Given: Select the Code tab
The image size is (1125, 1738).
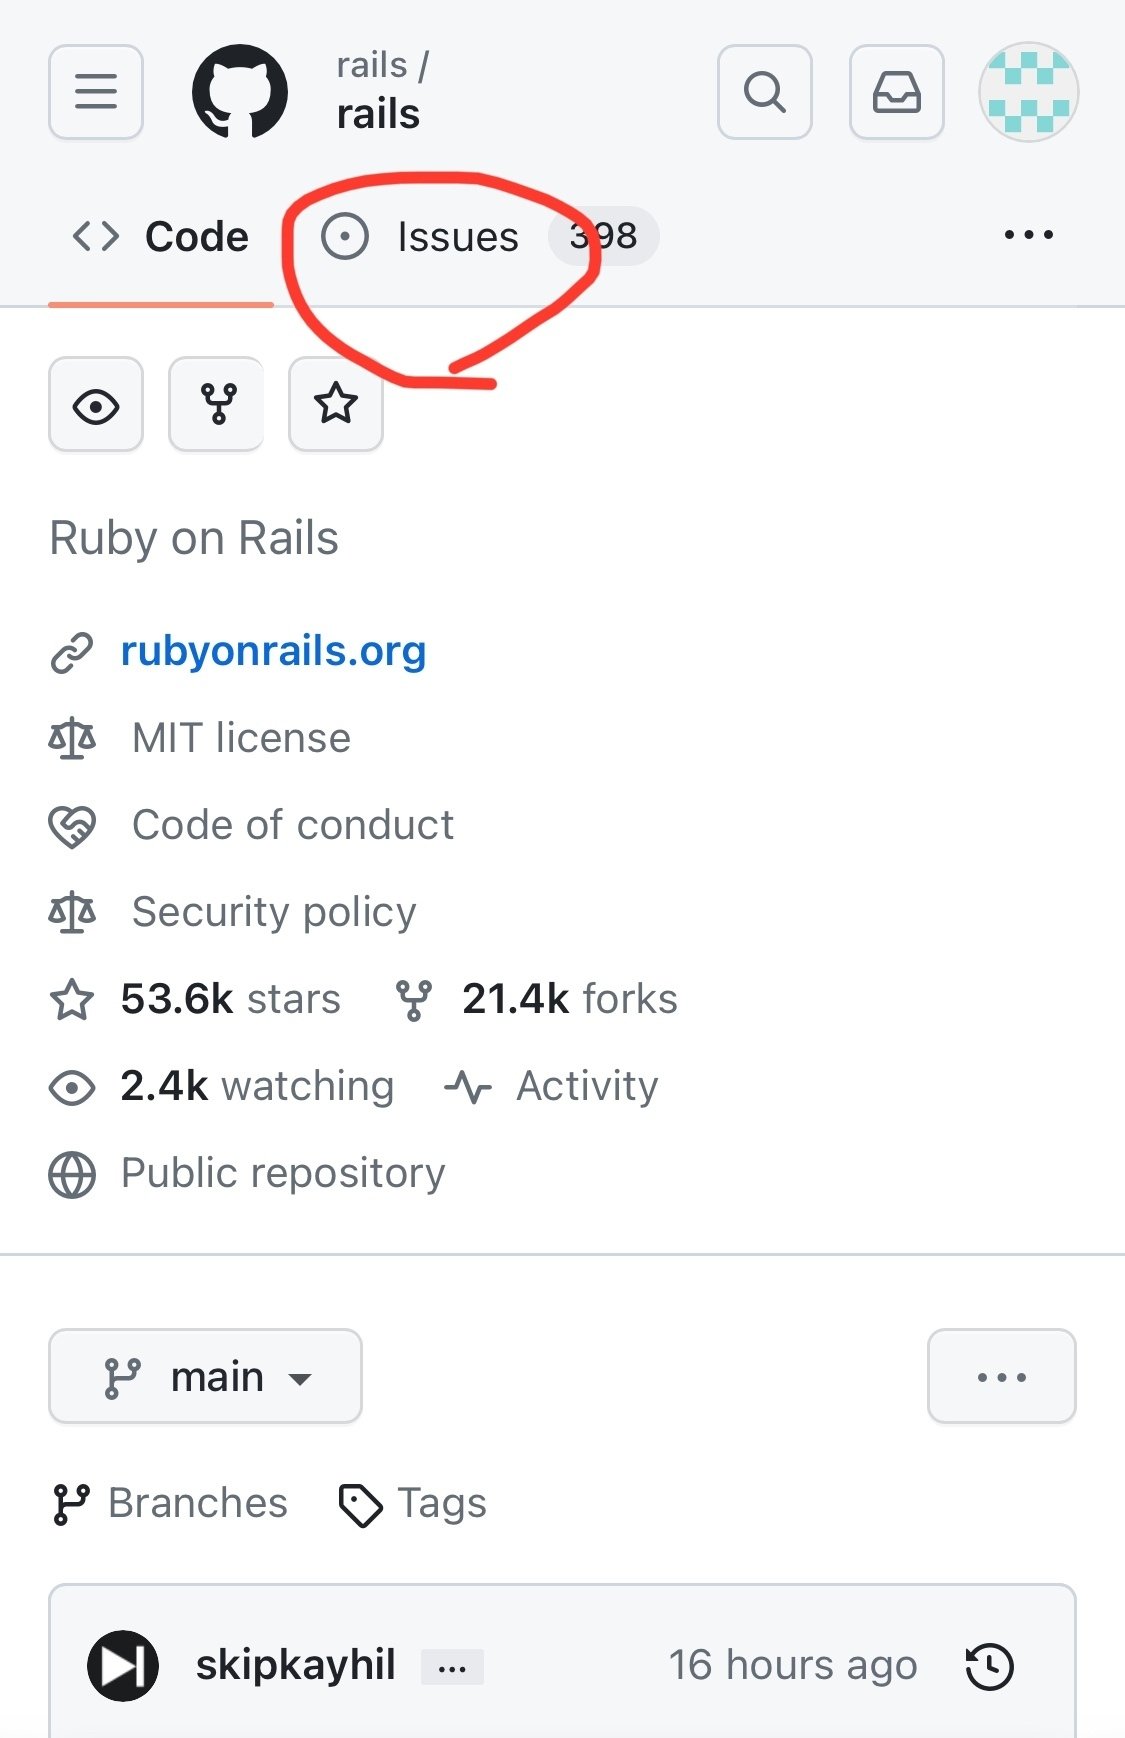Looking at the screenshot, I should coord(162,238).
